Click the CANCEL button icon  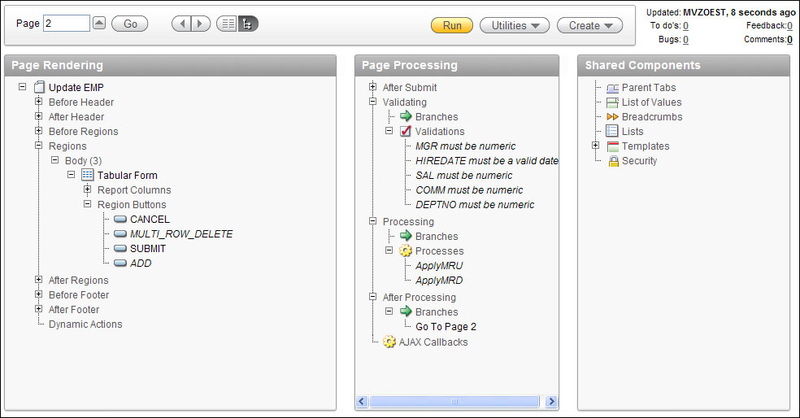pos(120,219)
